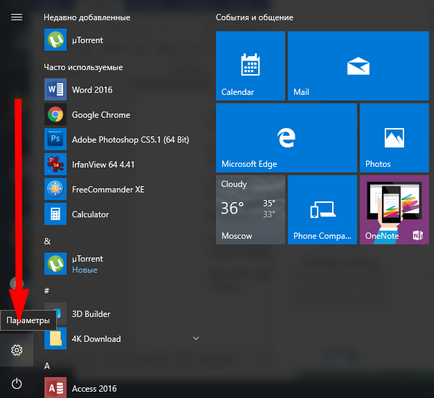
Task: Launch the Google Chrome icon
Action: click(x=55, y=114)
